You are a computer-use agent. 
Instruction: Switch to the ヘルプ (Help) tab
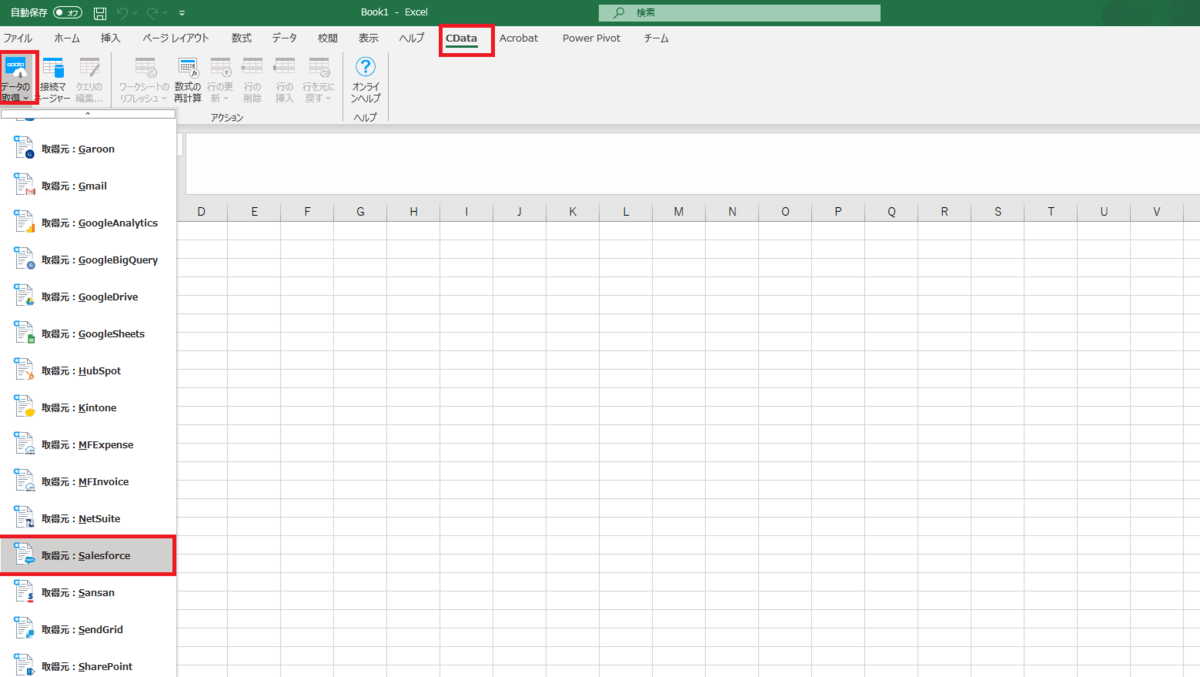[x=412, y=38]
